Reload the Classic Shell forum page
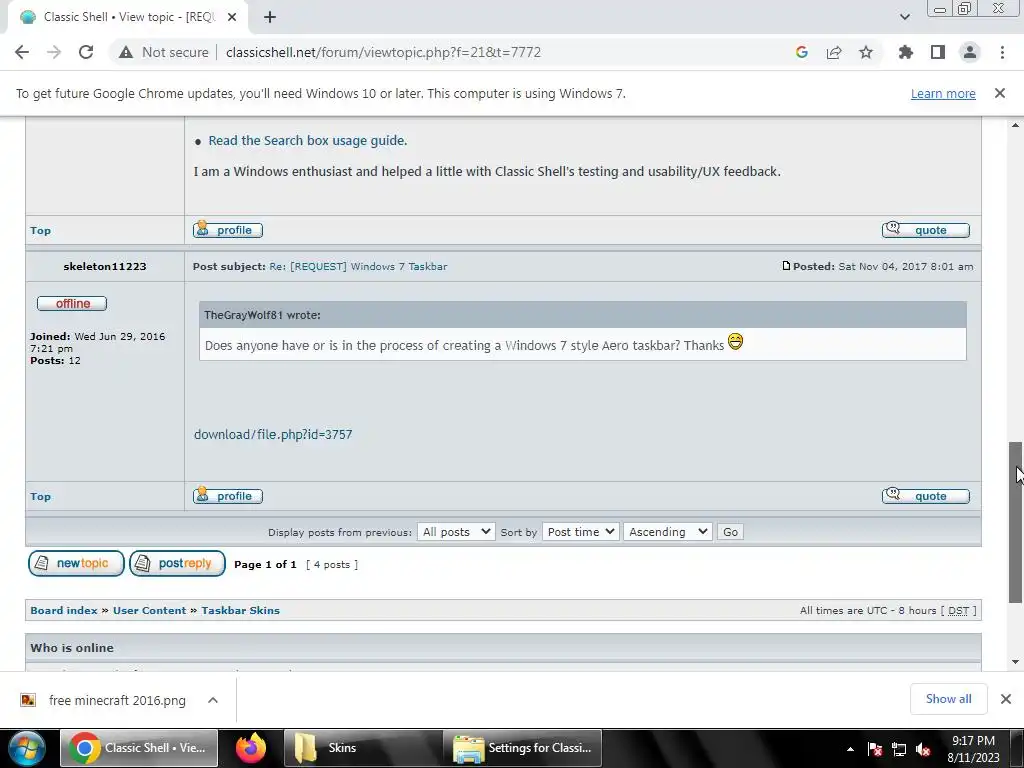The height and width of the screenshot is (768, 1024). coord(86,52)
